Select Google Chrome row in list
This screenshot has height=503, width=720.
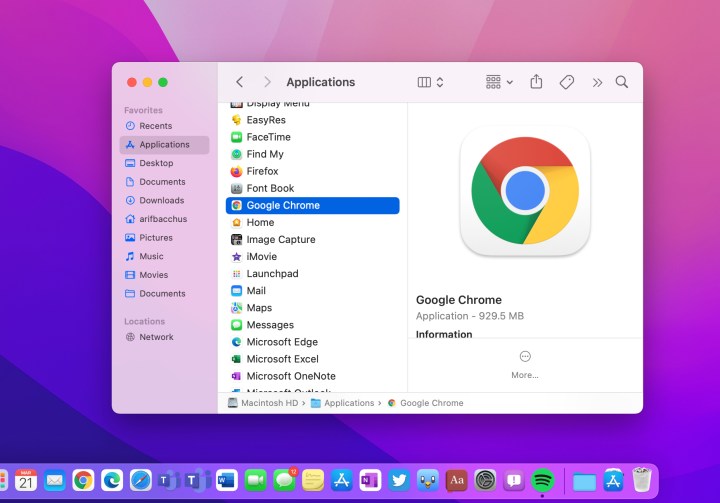pyautogui.click(x=313, y=205)
